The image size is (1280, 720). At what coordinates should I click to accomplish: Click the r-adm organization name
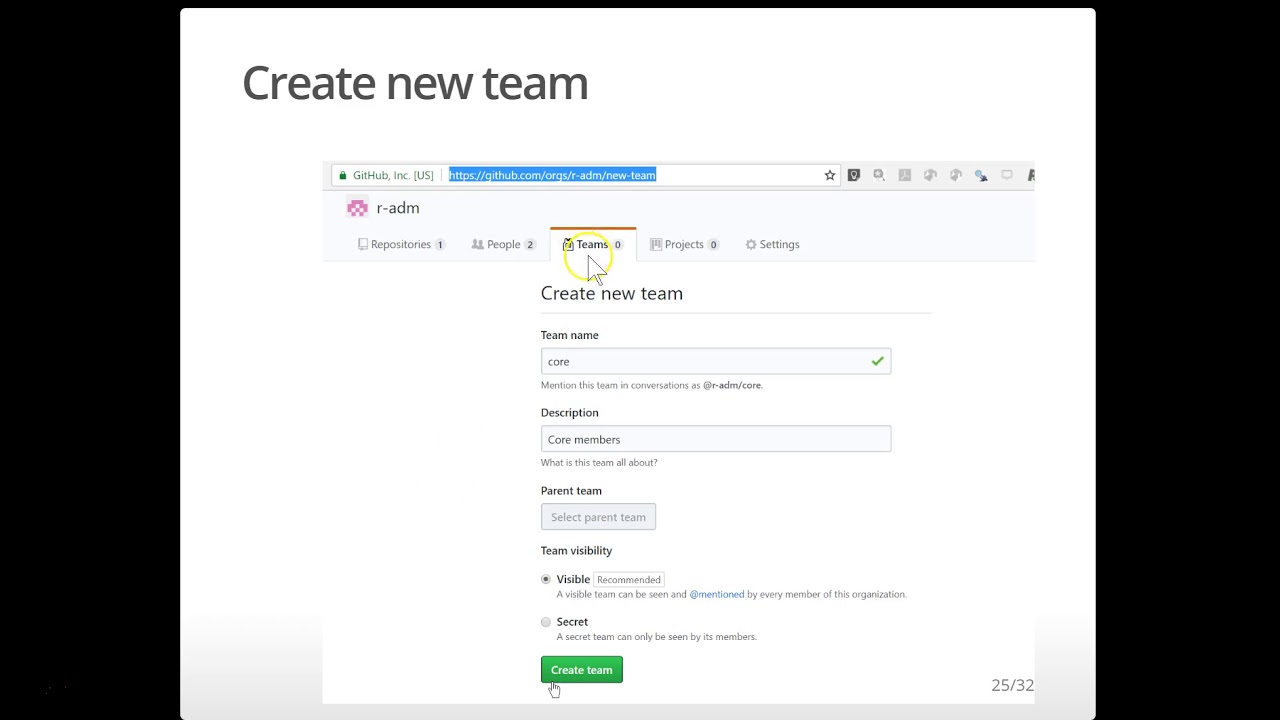point(398,208)
